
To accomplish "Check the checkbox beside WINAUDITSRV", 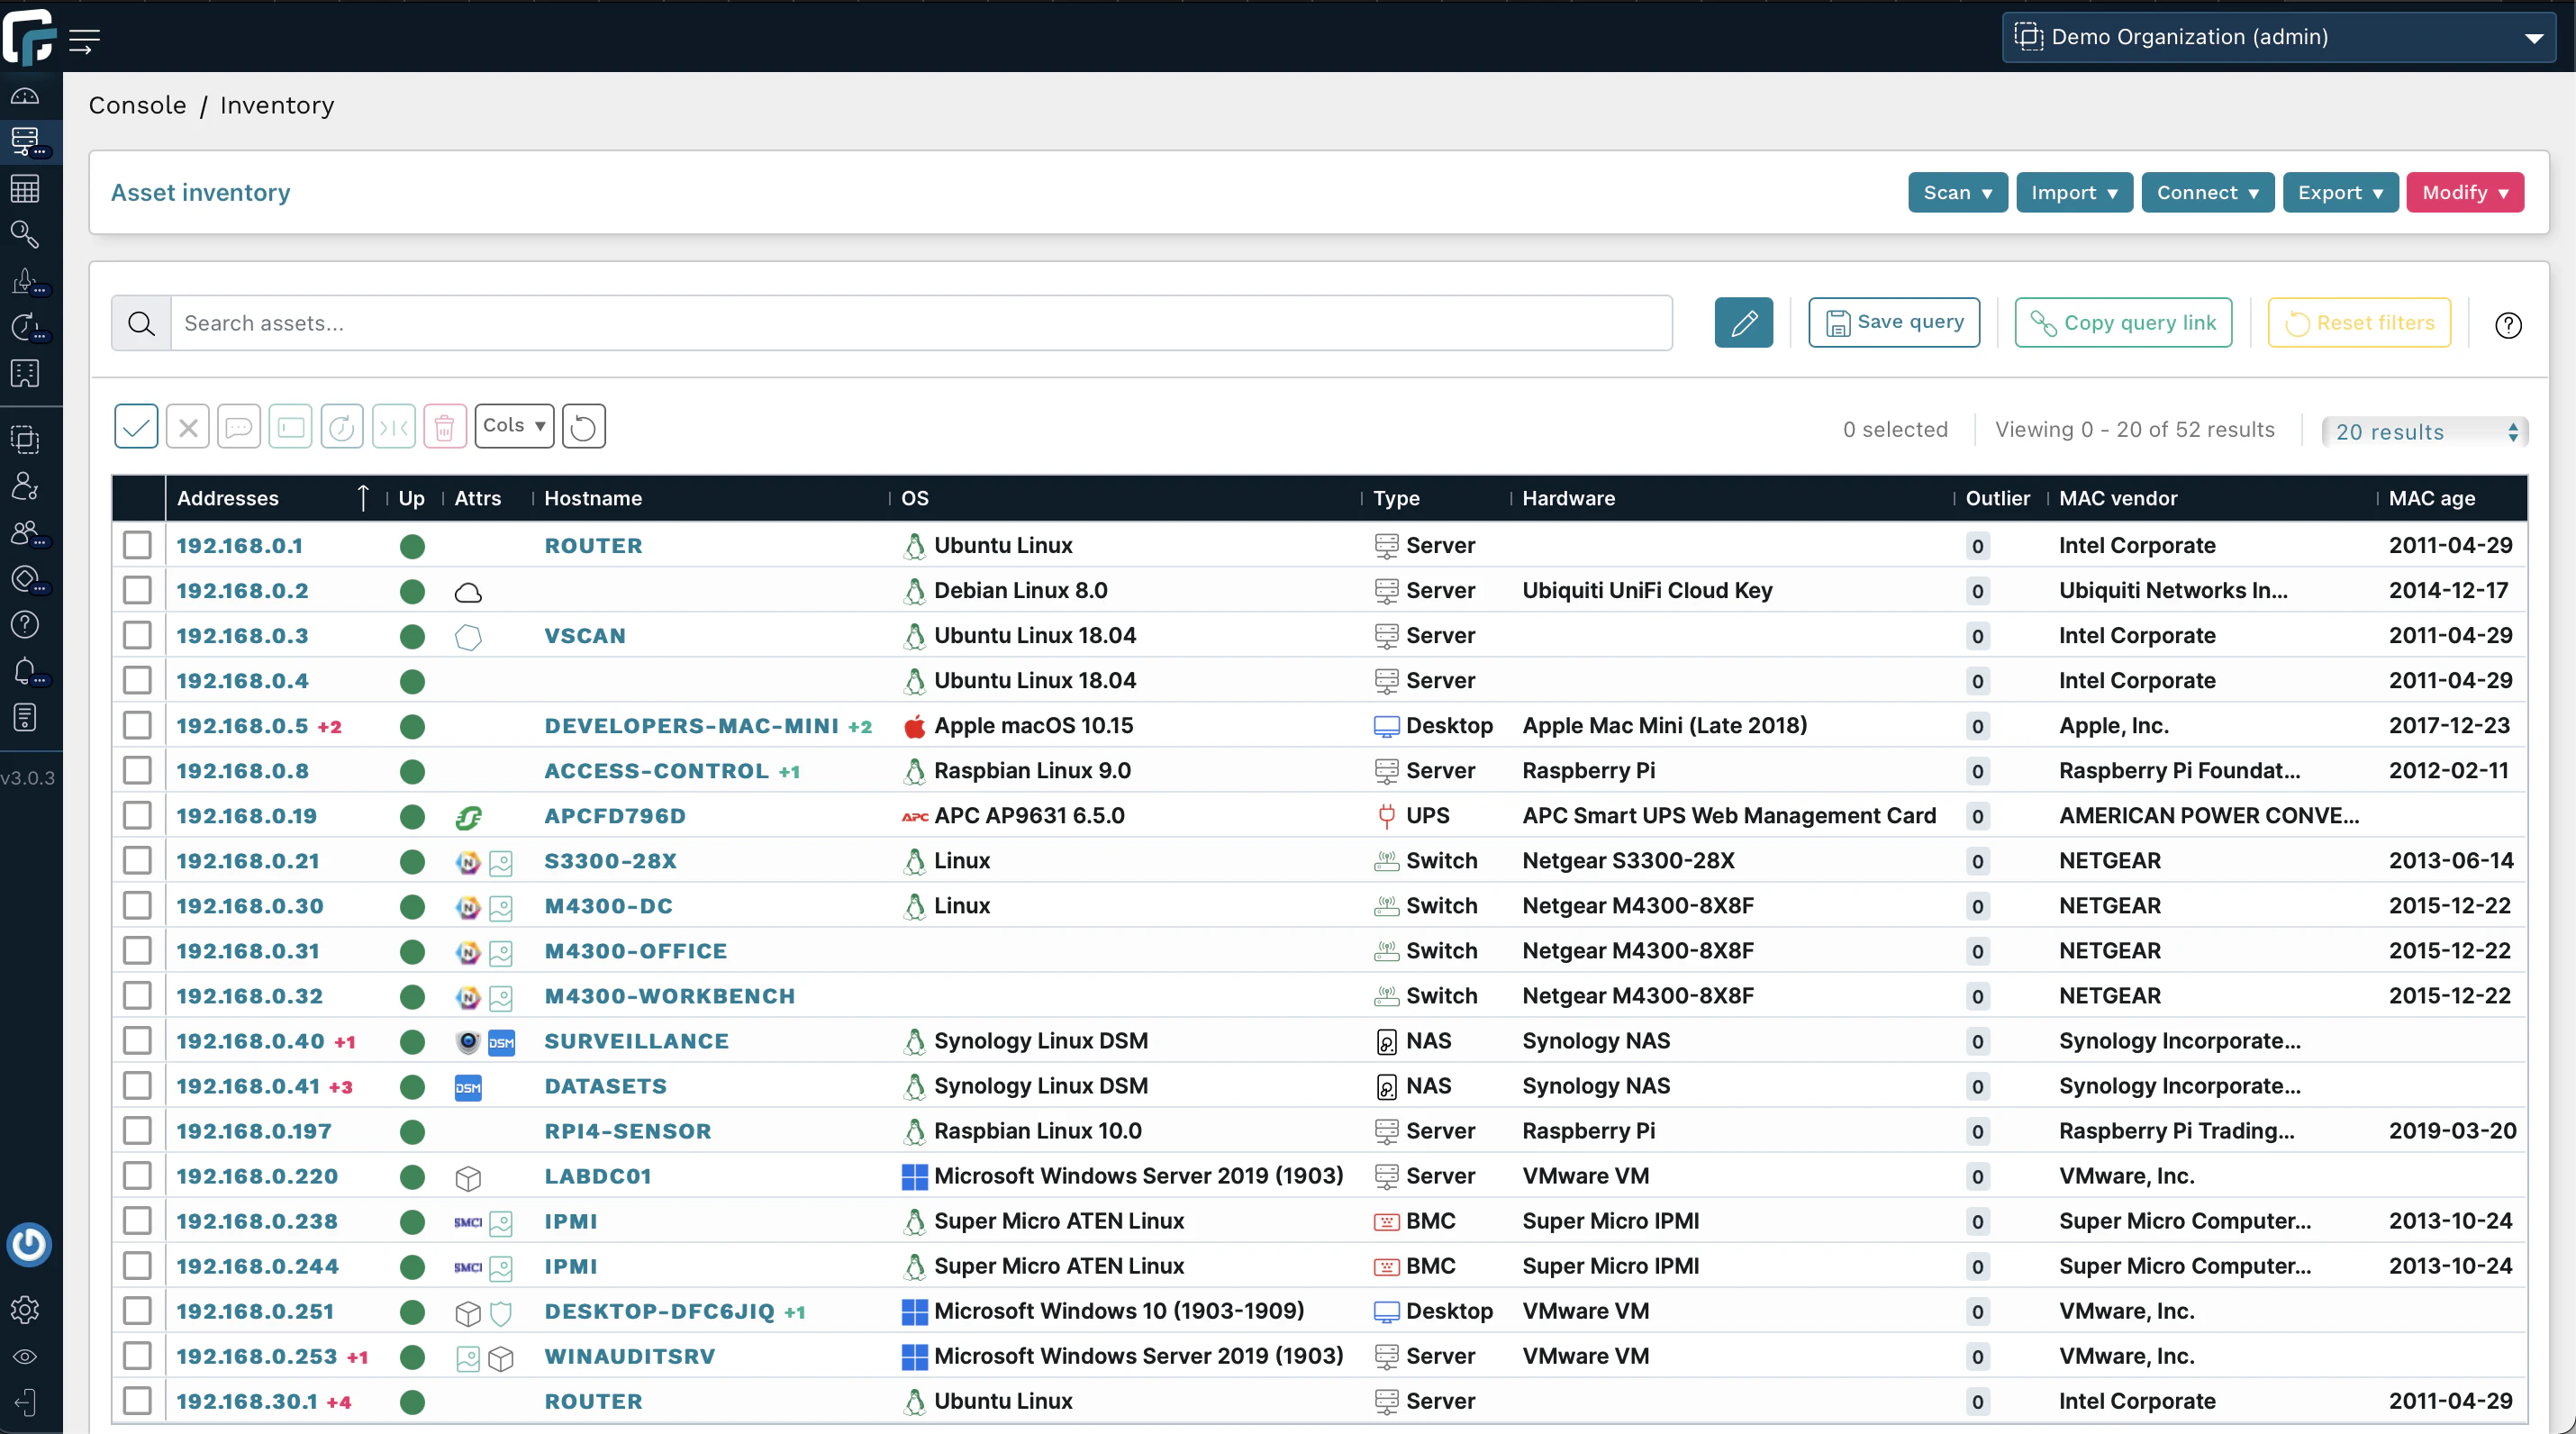I will [x=137, y=1357].
